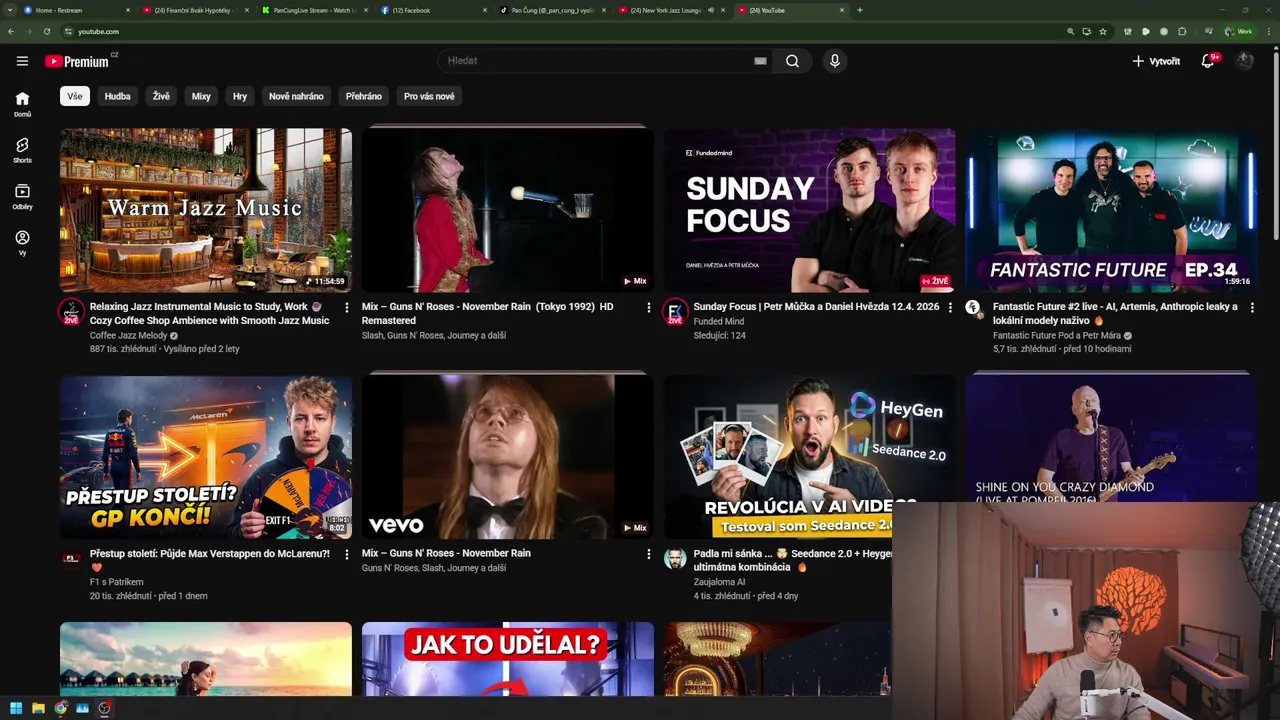
Task: Switch to Pan Čung TikTok tab
Action: 553,10
